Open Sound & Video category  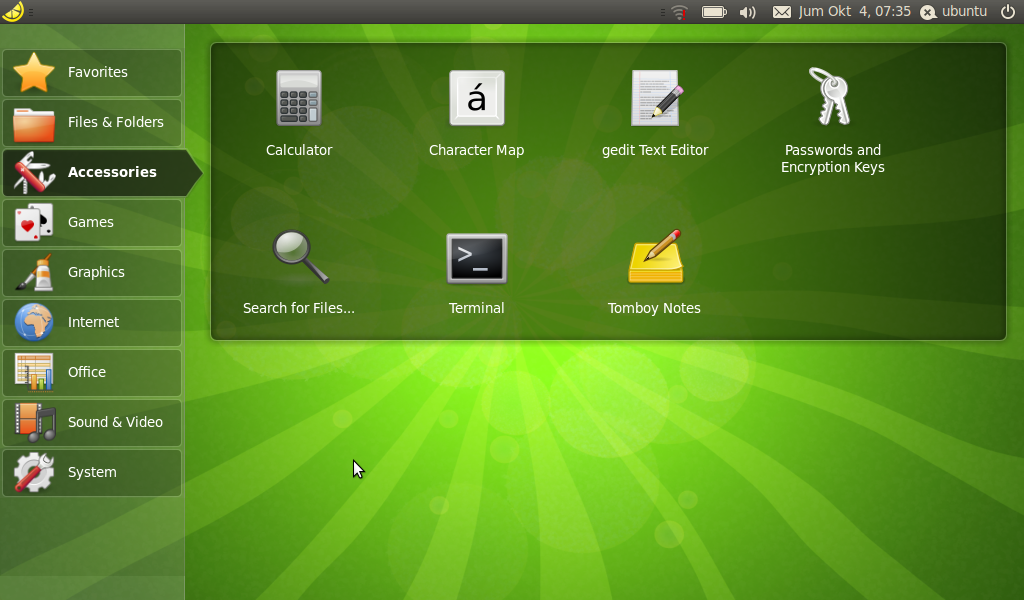[92, 422]
